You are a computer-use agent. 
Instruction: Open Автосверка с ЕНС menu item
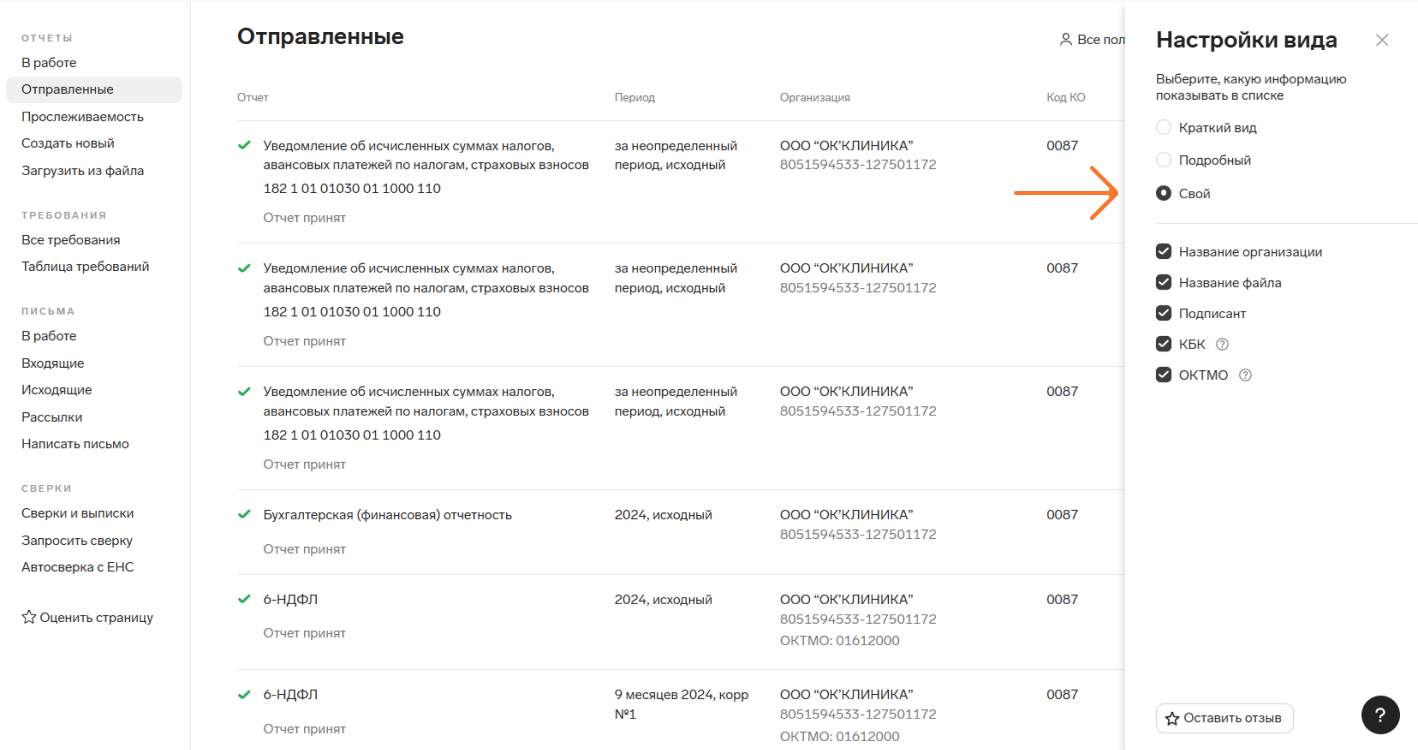coord(78,567)
